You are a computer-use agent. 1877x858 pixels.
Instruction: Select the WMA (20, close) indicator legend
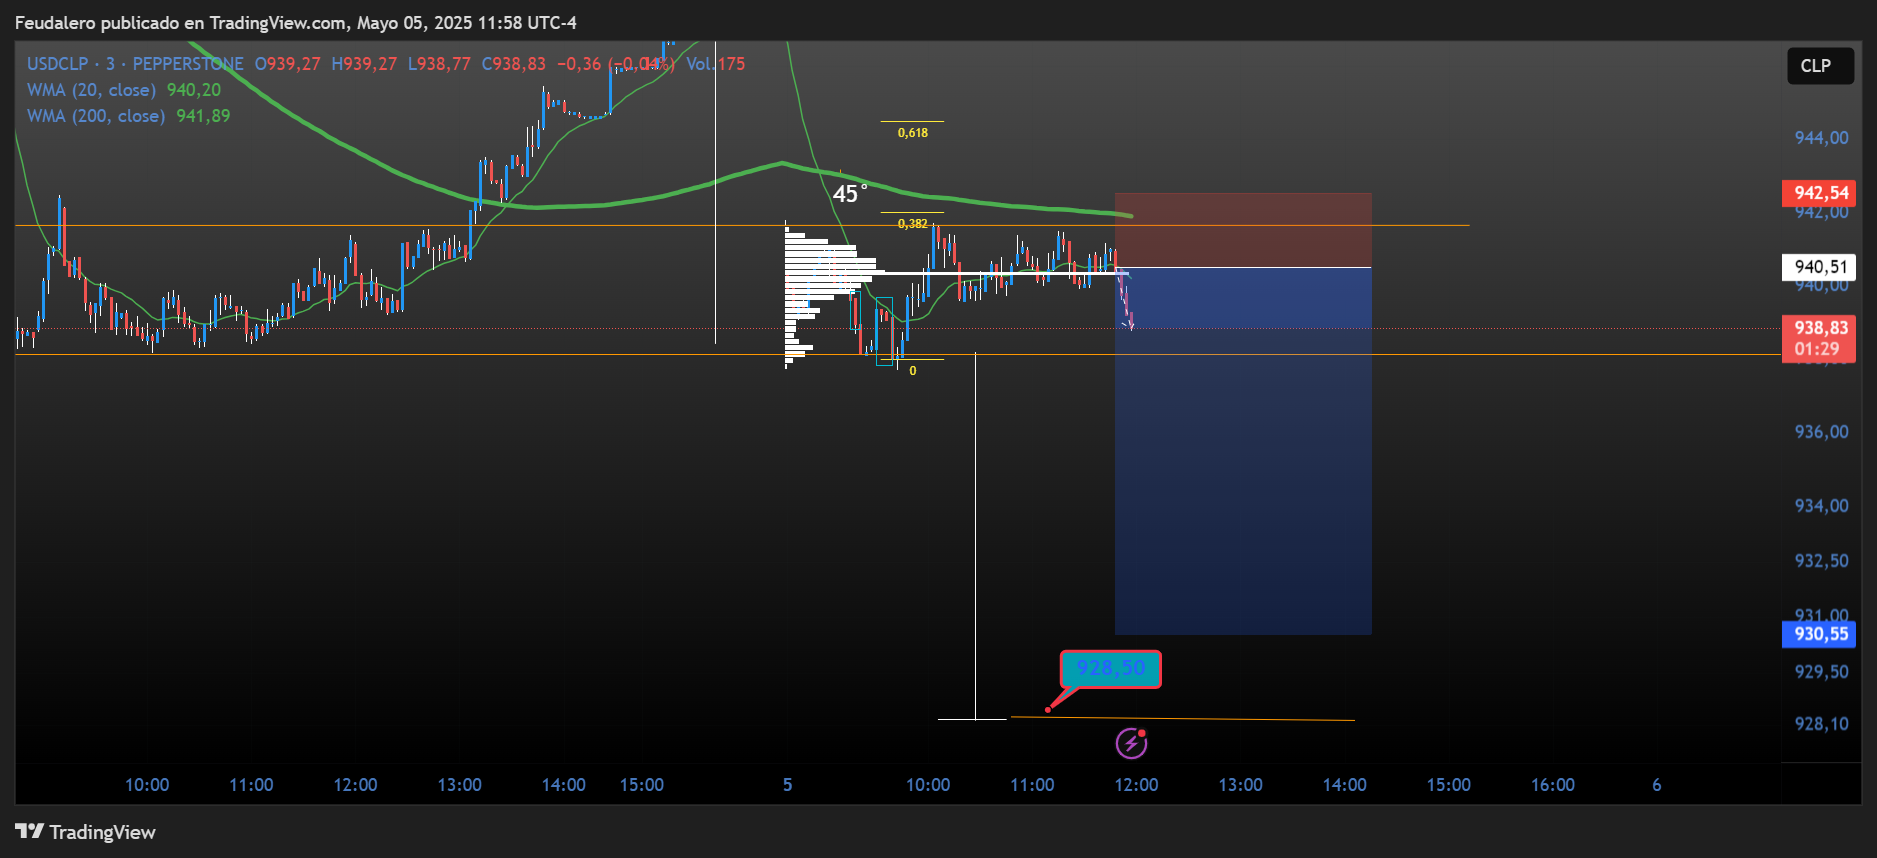tap(91, 90)
